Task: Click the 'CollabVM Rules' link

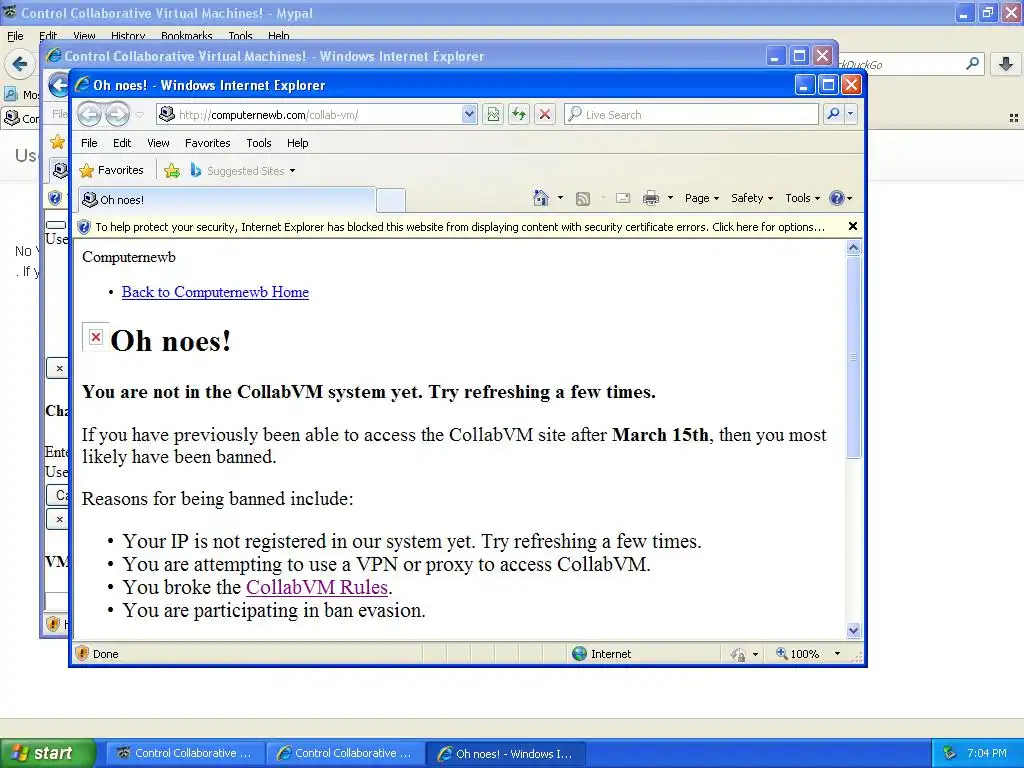Action: point(317,587)
